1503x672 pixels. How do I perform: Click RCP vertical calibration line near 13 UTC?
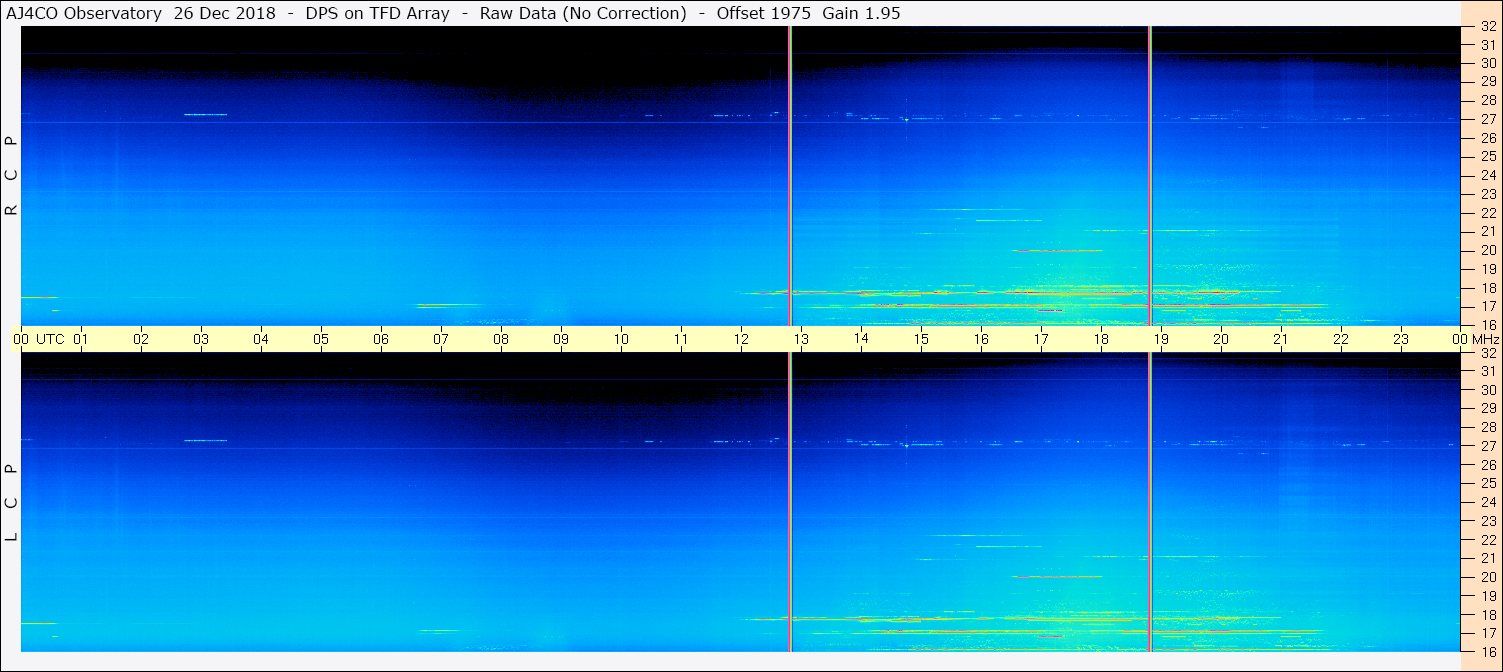790,176
